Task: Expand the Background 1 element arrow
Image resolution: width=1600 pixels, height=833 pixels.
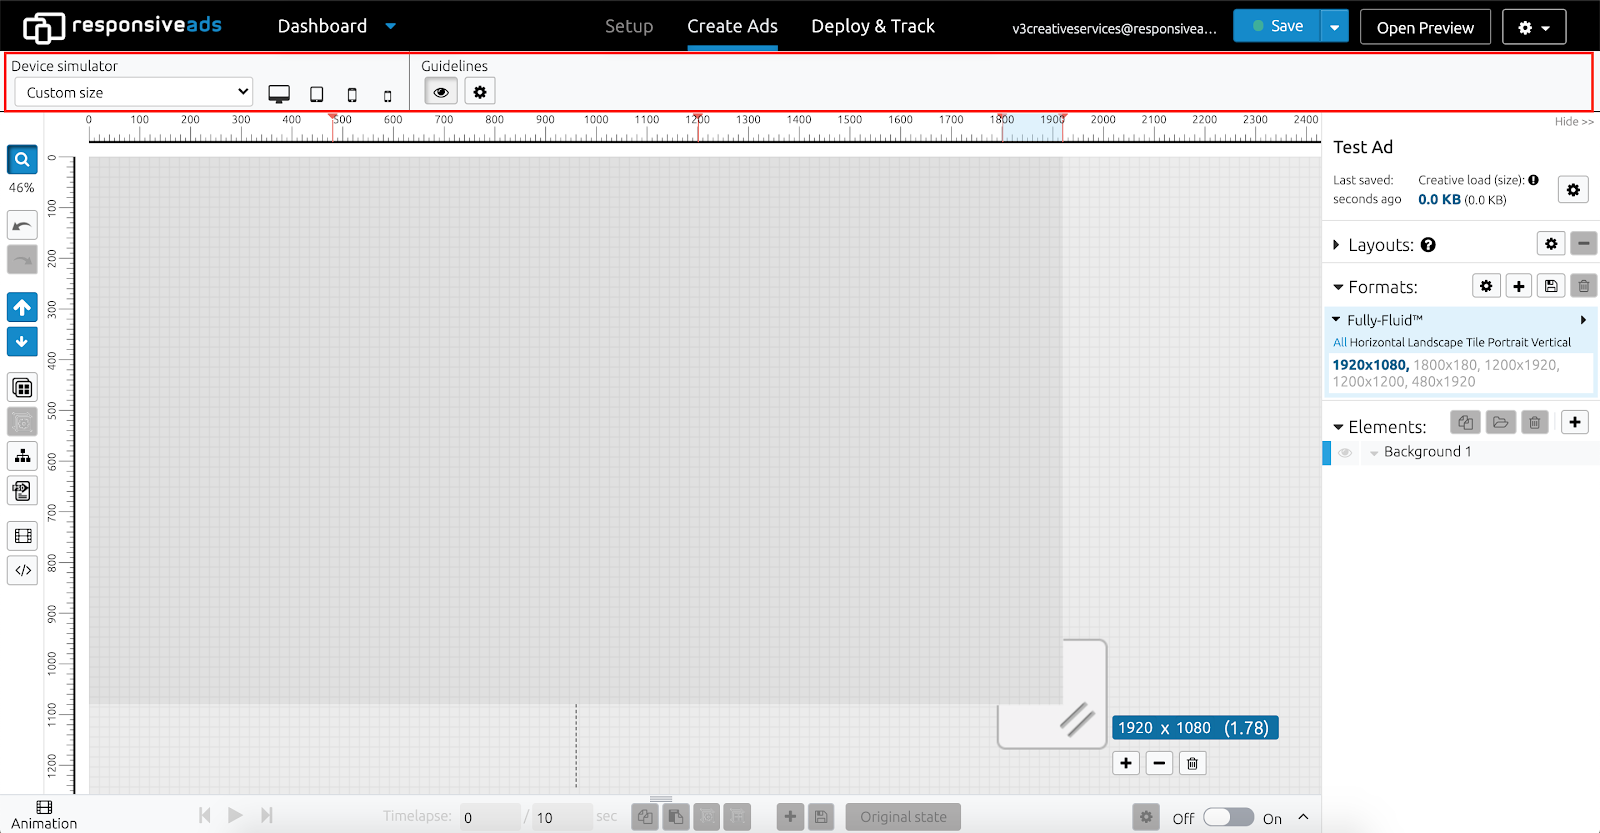Action: [x=1374, y=453]
